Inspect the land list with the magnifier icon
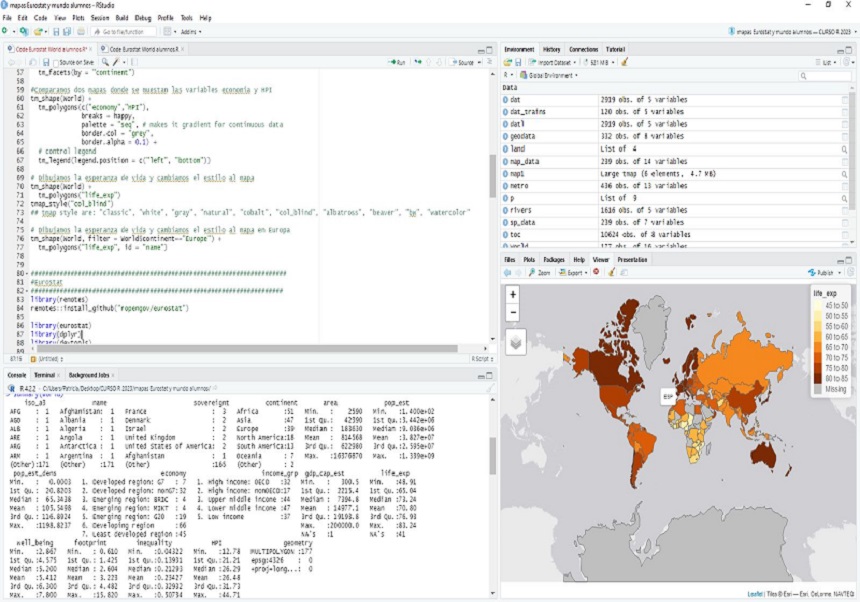The width and height of the screenshot is (860, 602). click(x=844, y=149)
